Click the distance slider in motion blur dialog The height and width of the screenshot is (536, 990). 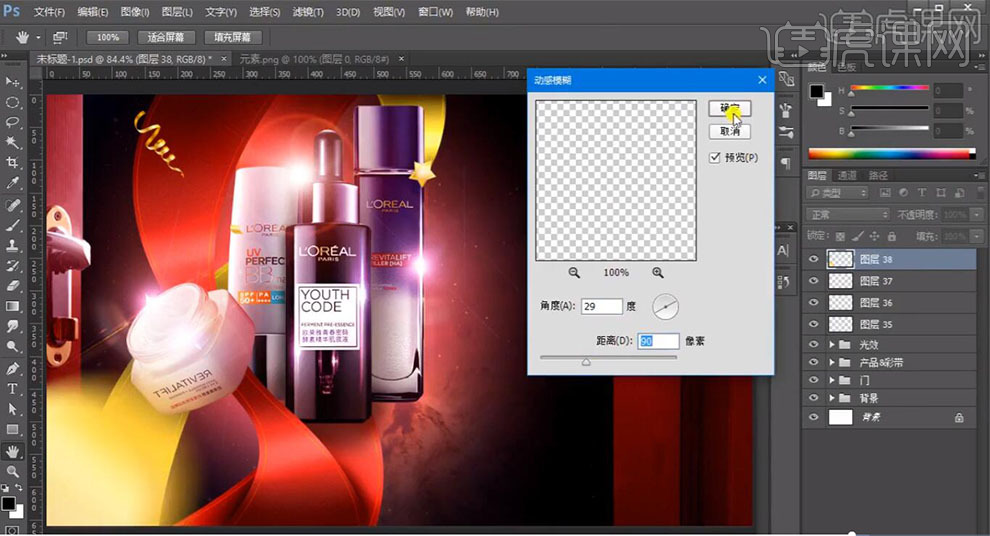pyautogui.click(x=586, y=361)
